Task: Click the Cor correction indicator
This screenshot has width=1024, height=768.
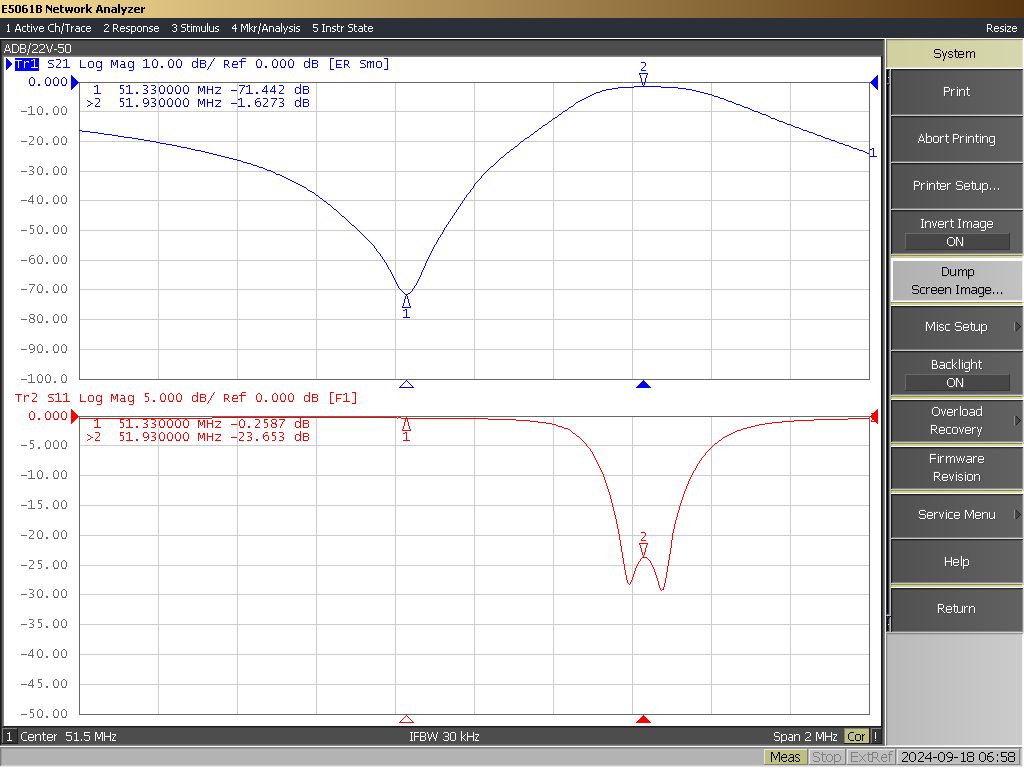Action: tap(856, 737)
